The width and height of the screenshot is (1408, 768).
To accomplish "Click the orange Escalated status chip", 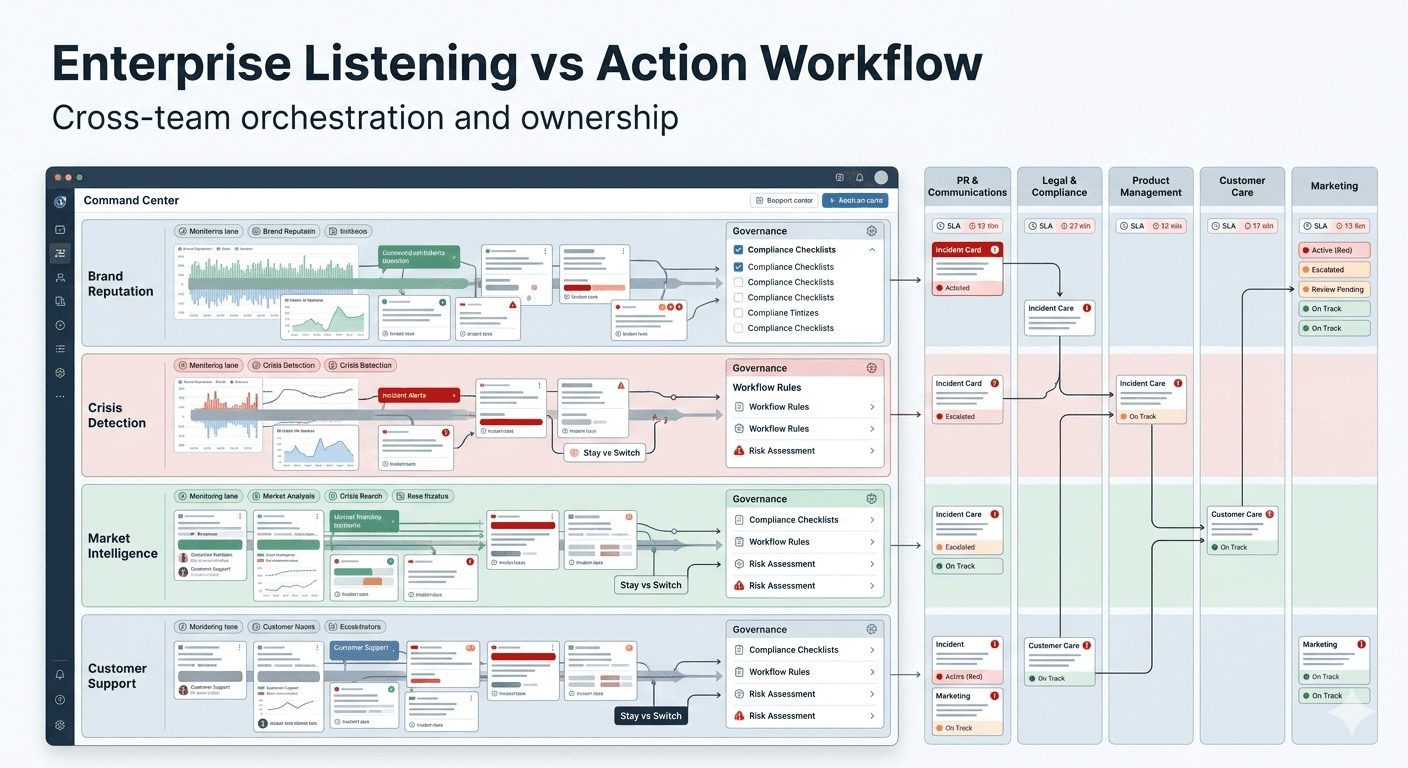I will click(x=1334, y=269).
